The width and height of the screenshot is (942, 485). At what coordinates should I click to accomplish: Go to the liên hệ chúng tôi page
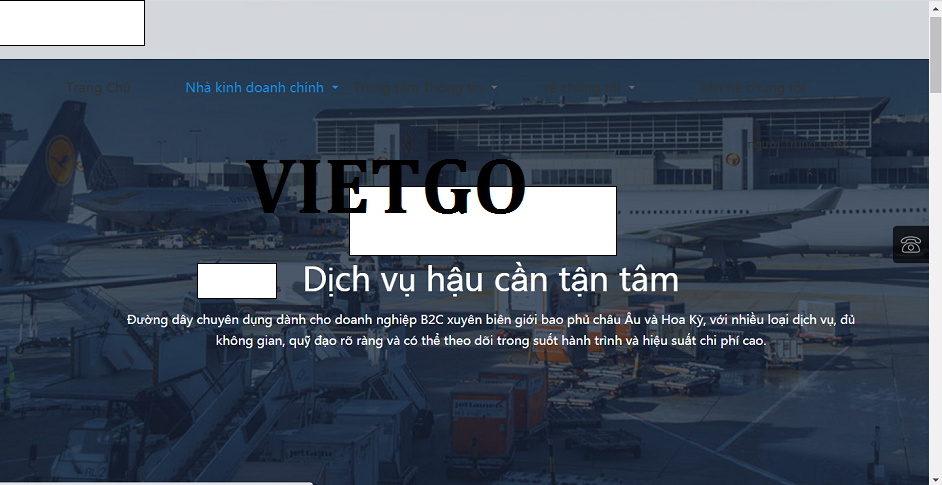click(x=753, y=88)
